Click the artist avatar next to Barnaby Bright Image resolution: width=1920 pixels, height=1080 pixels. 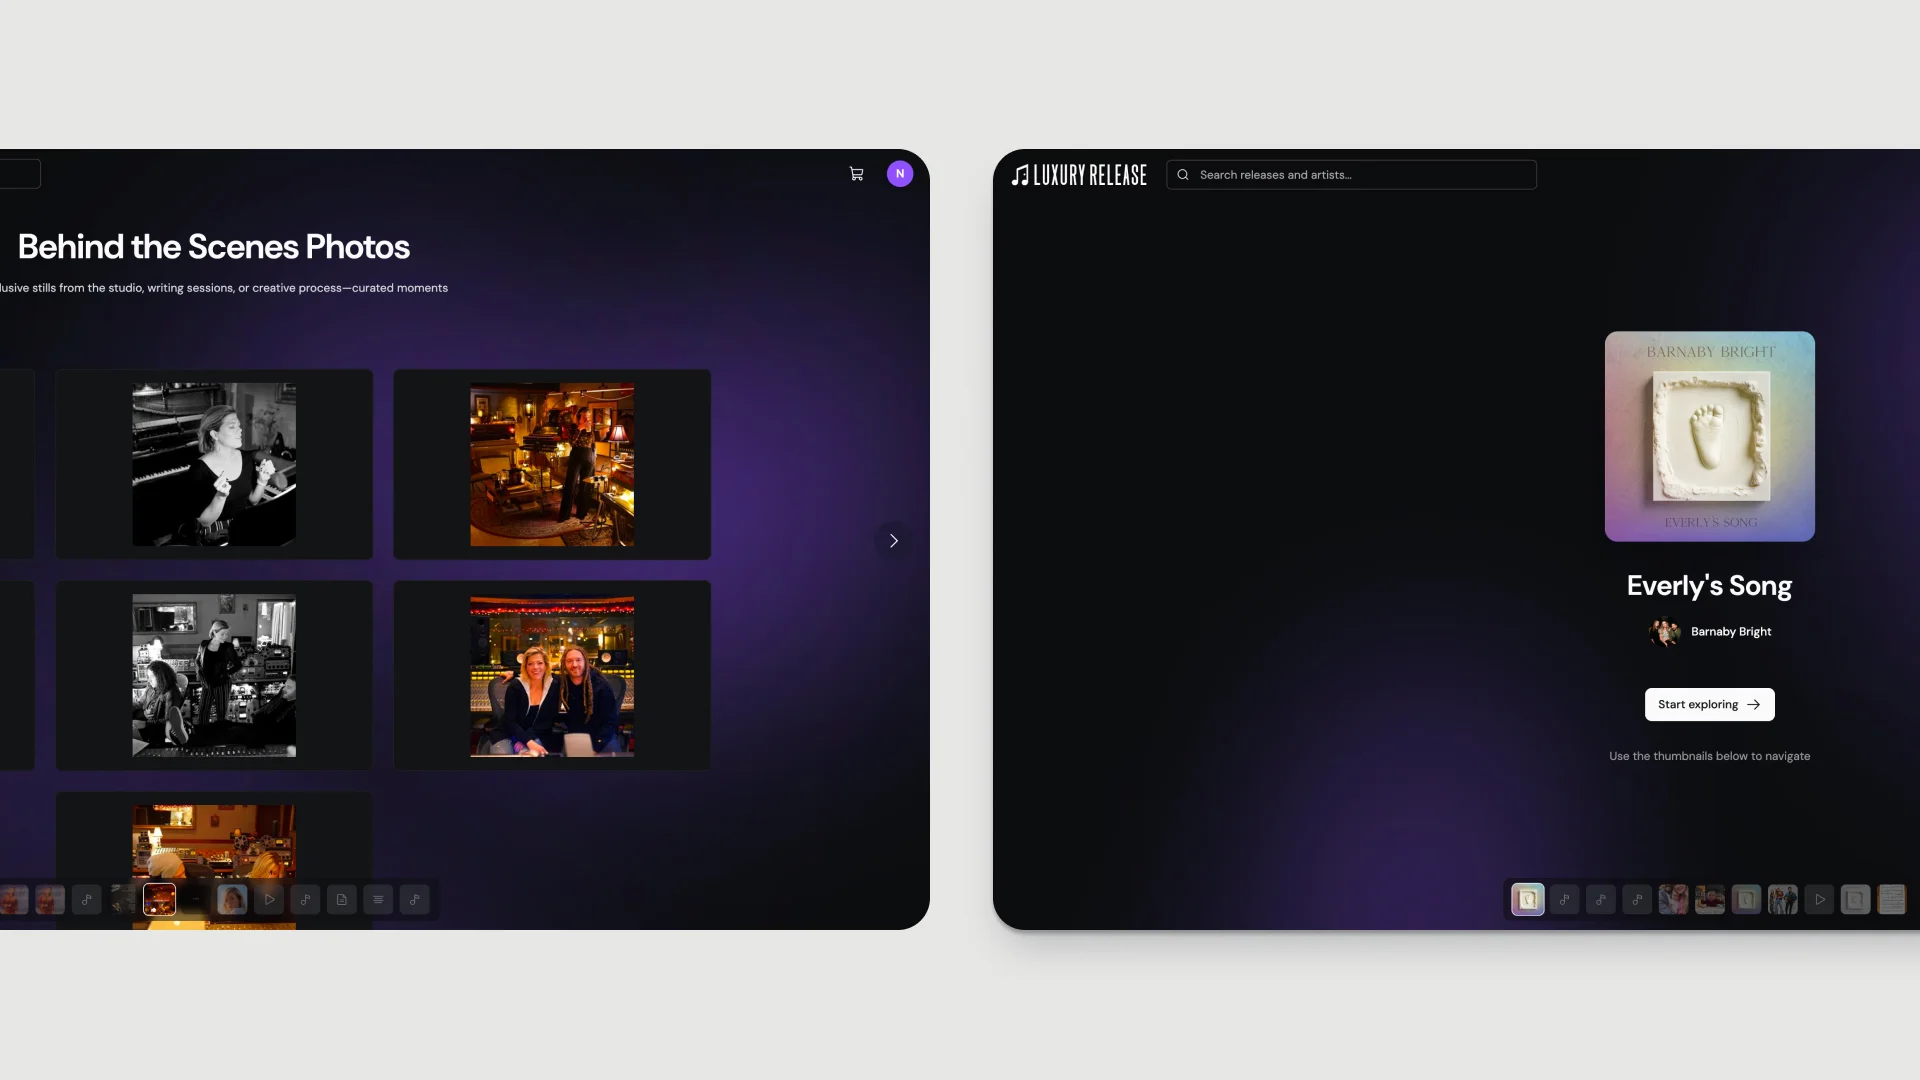1663,632
